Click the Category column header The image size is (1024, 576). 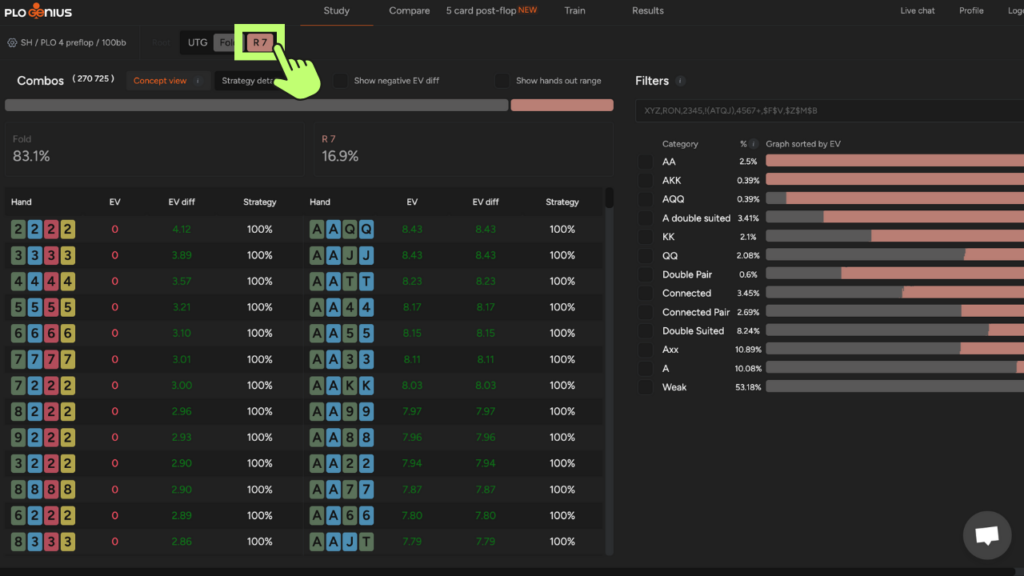(x=680, y=144)
